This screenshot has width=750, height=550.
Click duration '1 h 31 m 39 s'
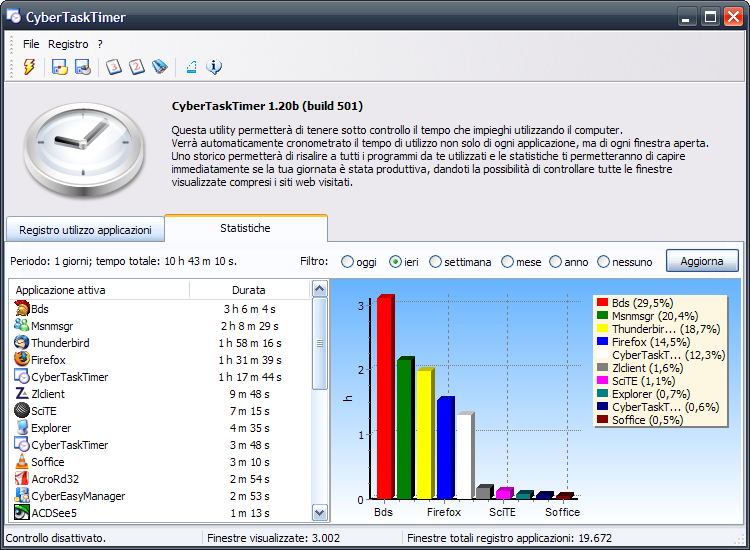[250, 360]
